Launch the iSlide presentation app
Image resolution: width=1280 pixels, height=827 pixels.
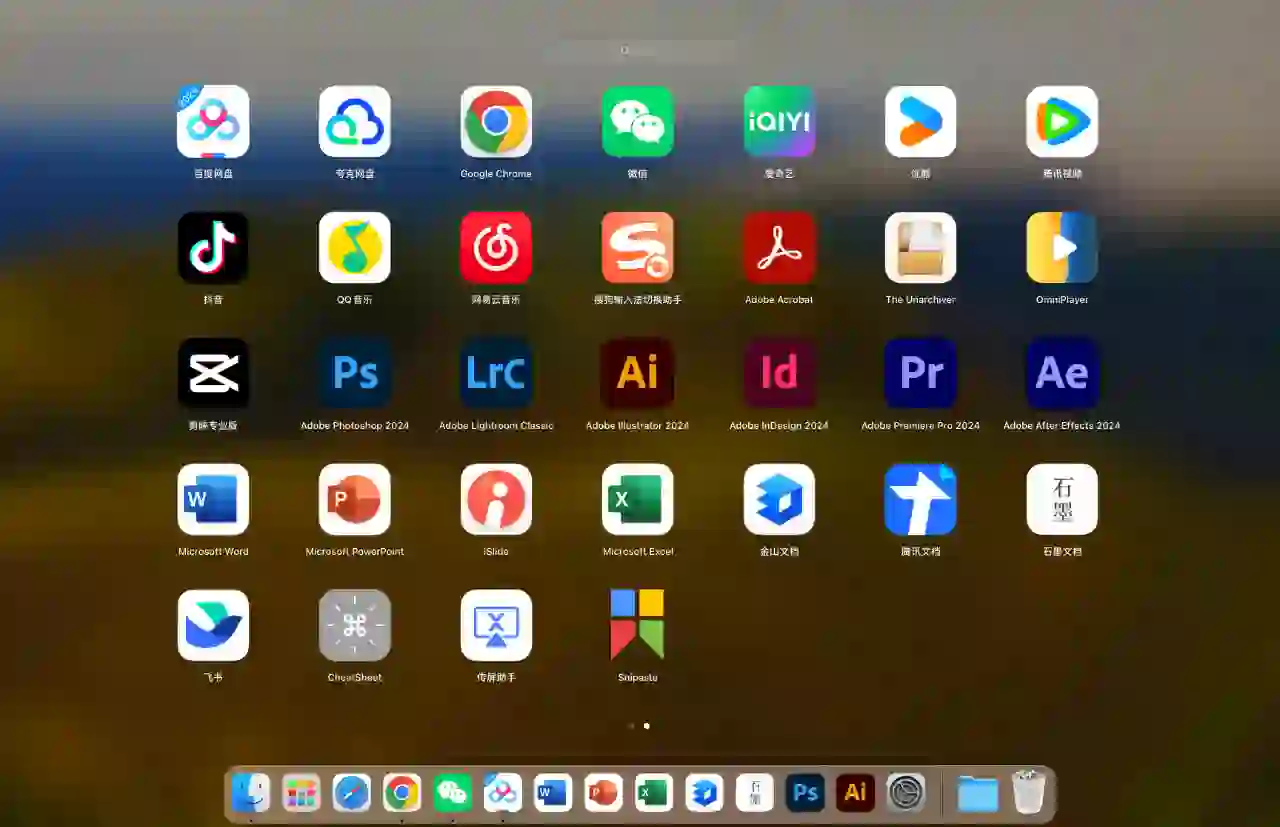[496, 500]
